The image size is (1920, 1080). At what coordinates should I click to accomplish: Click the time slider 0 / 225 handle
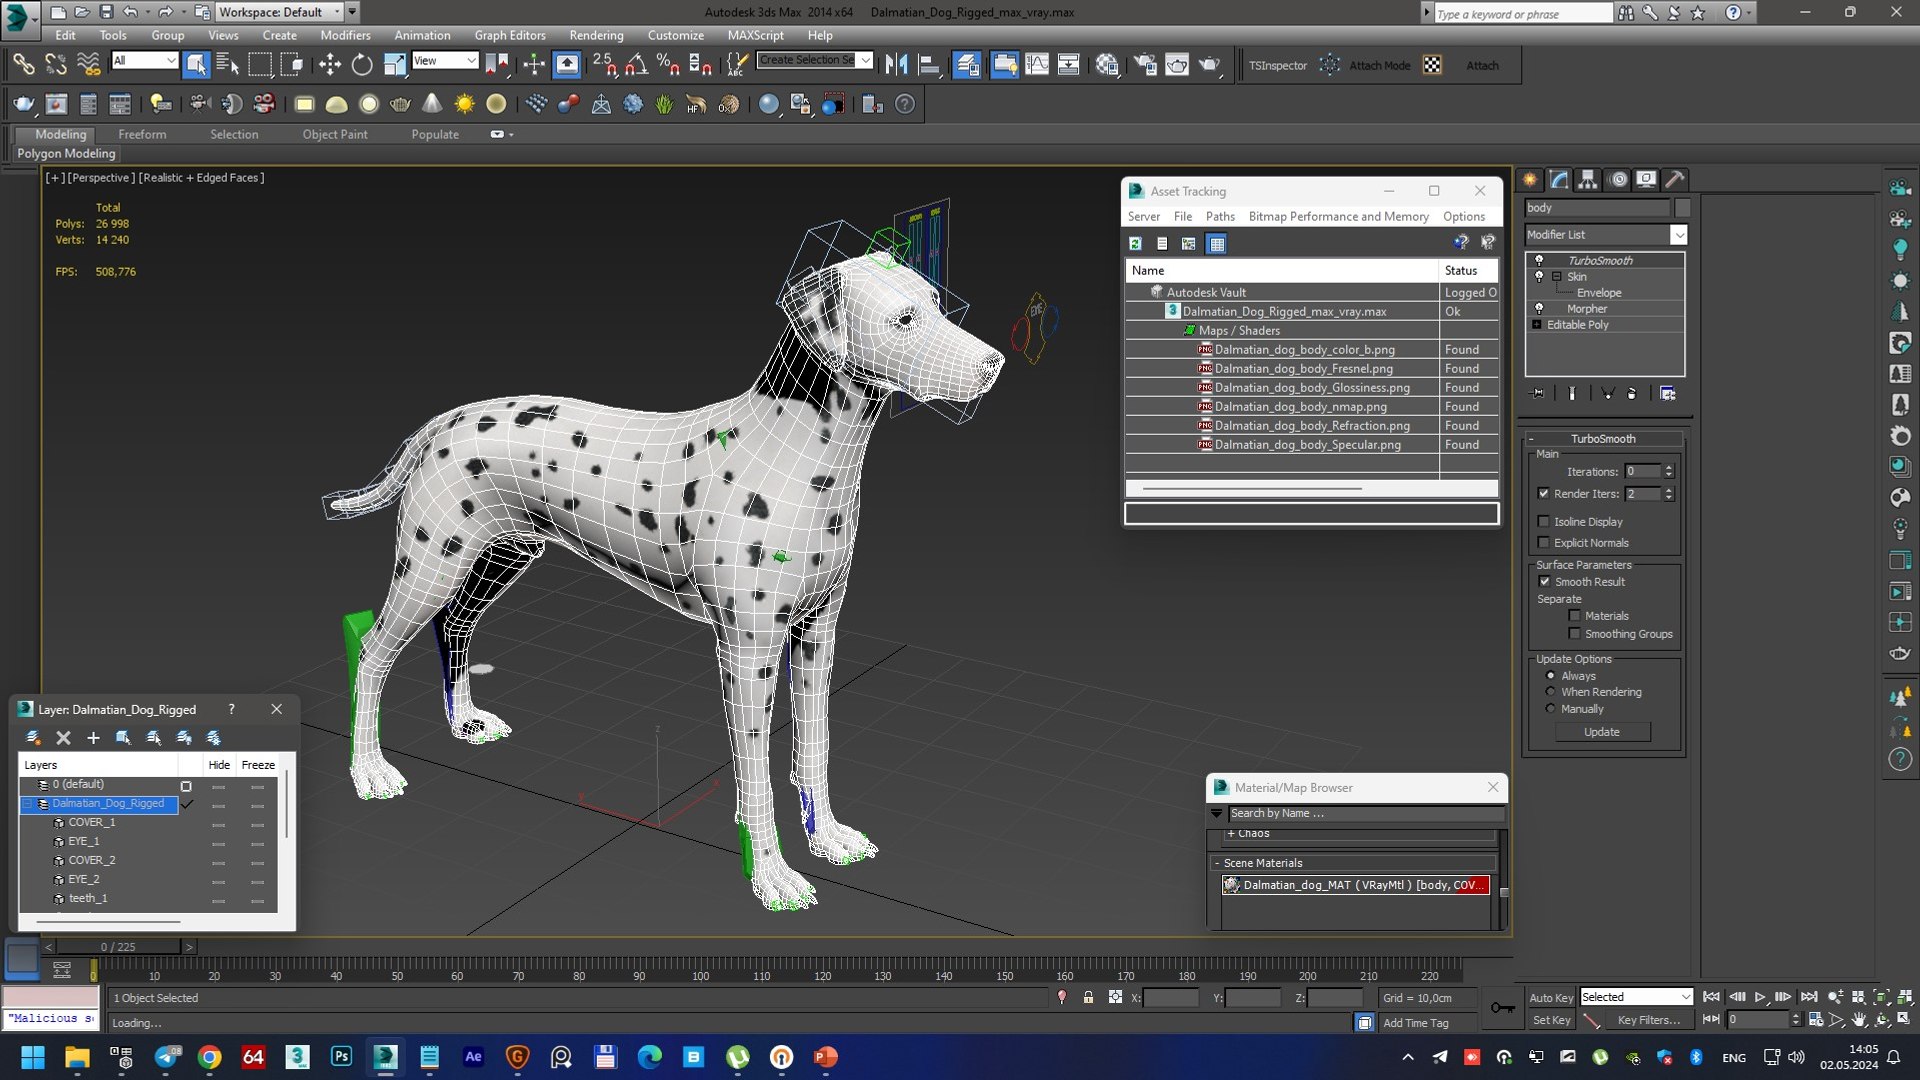pos(118,947)
